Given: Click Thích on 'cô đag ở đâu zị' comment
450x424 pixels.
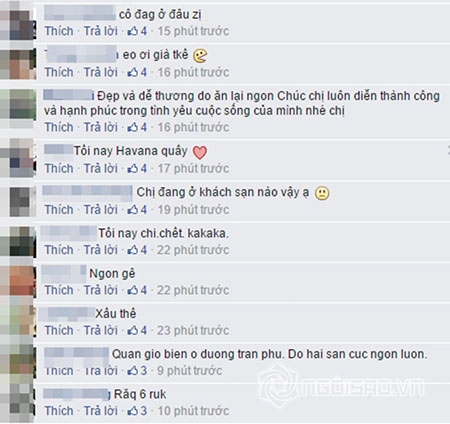Looking at the screenshot, I should coord(59,31).
